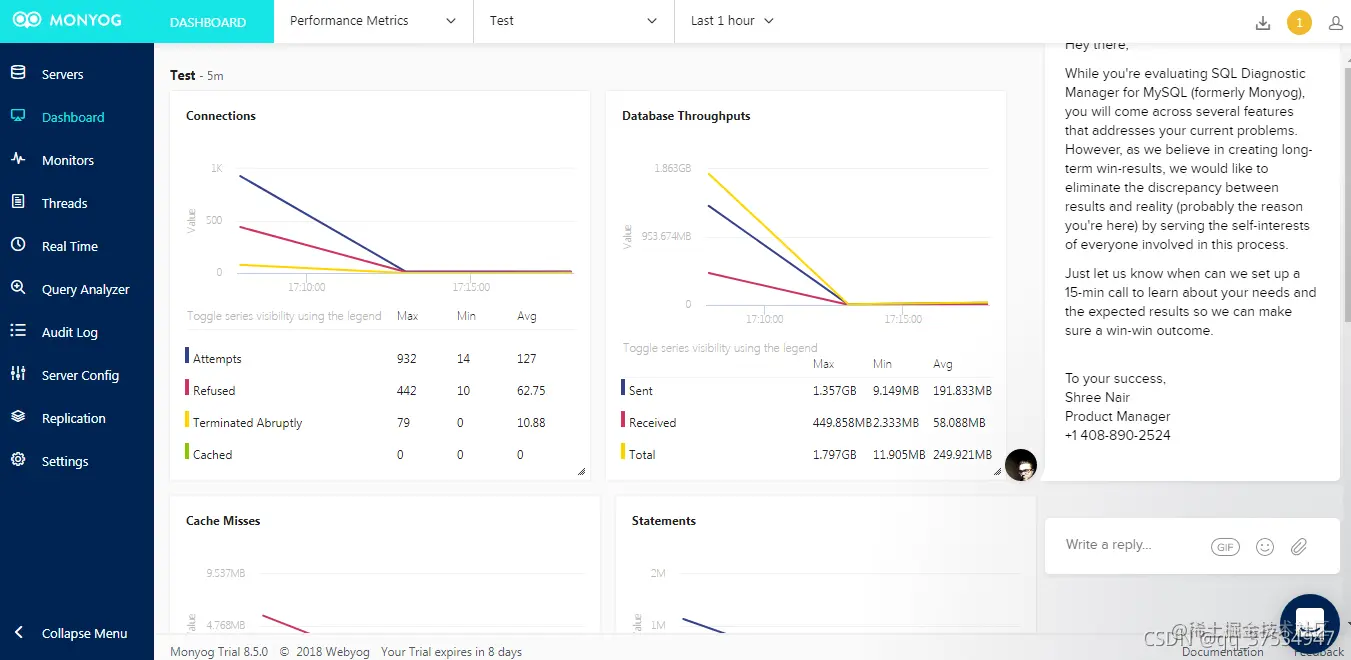Open the Servers icon in sidebar
This screenshot has height=660, width=1351.
(x=18, y=73)
